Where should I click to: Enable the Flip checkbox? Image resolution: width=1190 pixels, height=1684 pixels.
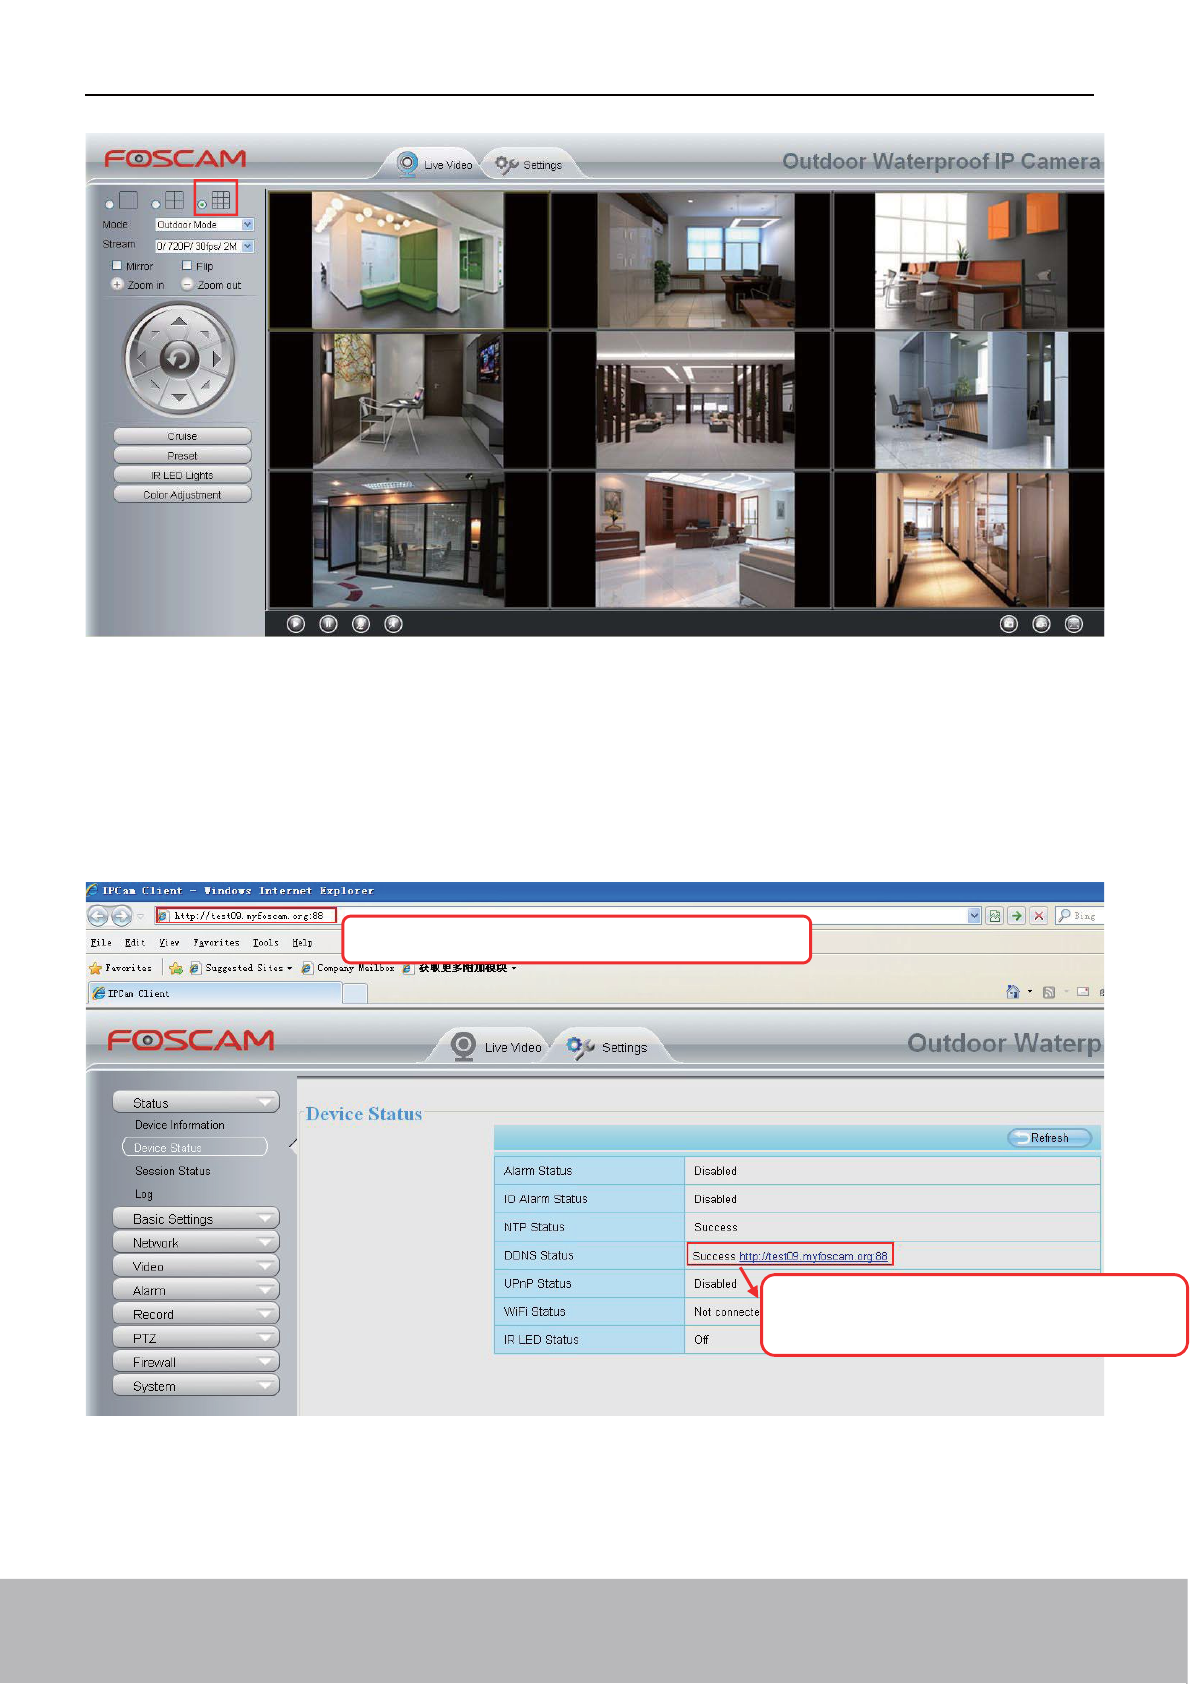point(187,265)
